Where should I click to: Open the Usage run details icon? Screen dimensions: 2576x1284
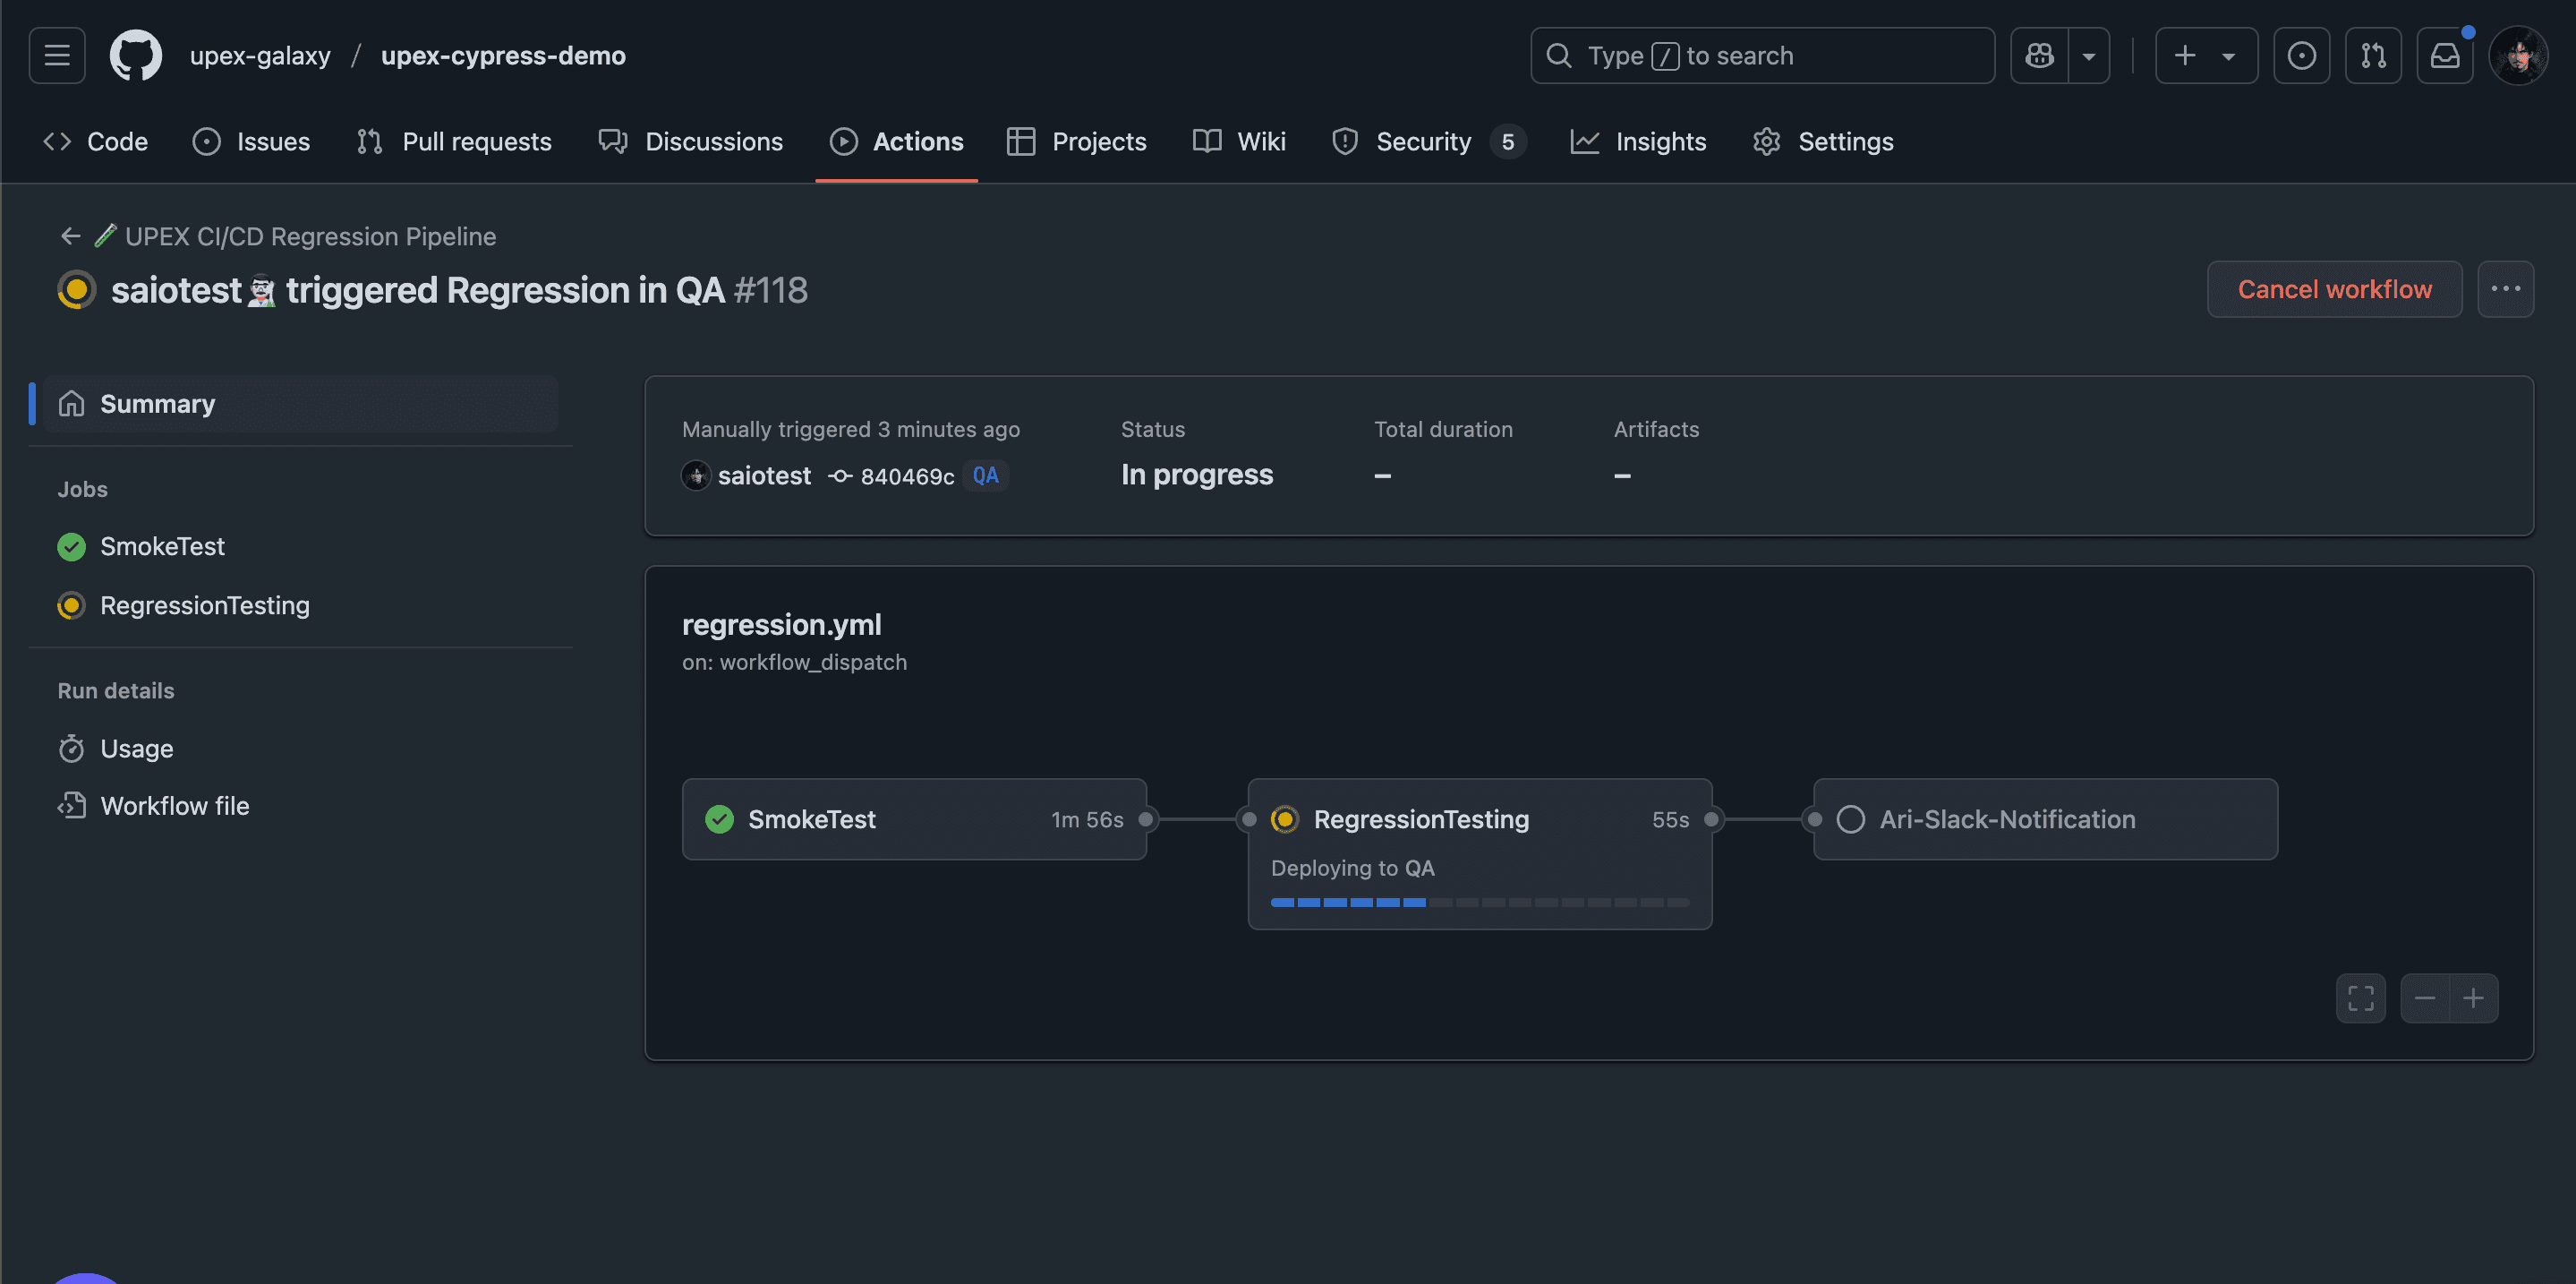[71, 748]
